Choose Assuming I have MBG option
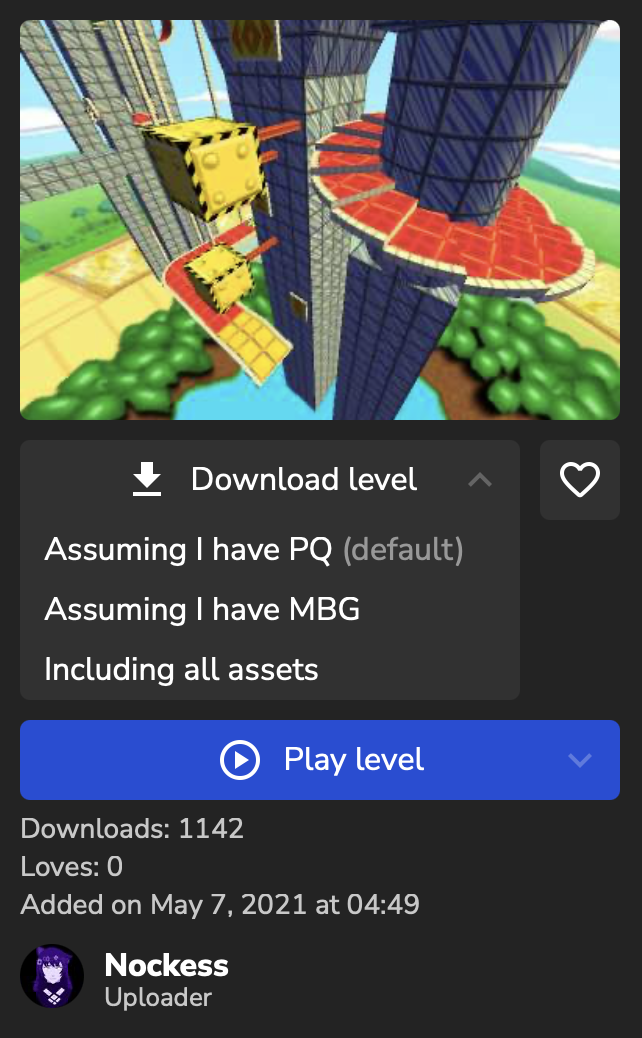Image resolution: width=642 pixels, height=1038 pixels. point(203,609)
